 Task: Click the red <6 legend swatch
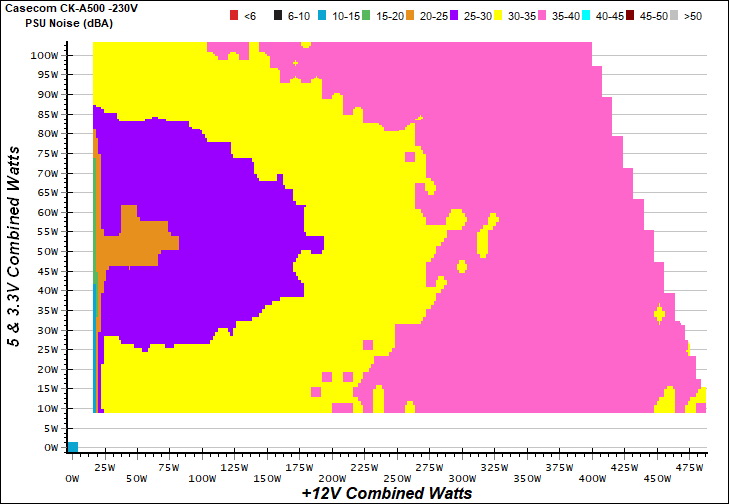(234, 16)
